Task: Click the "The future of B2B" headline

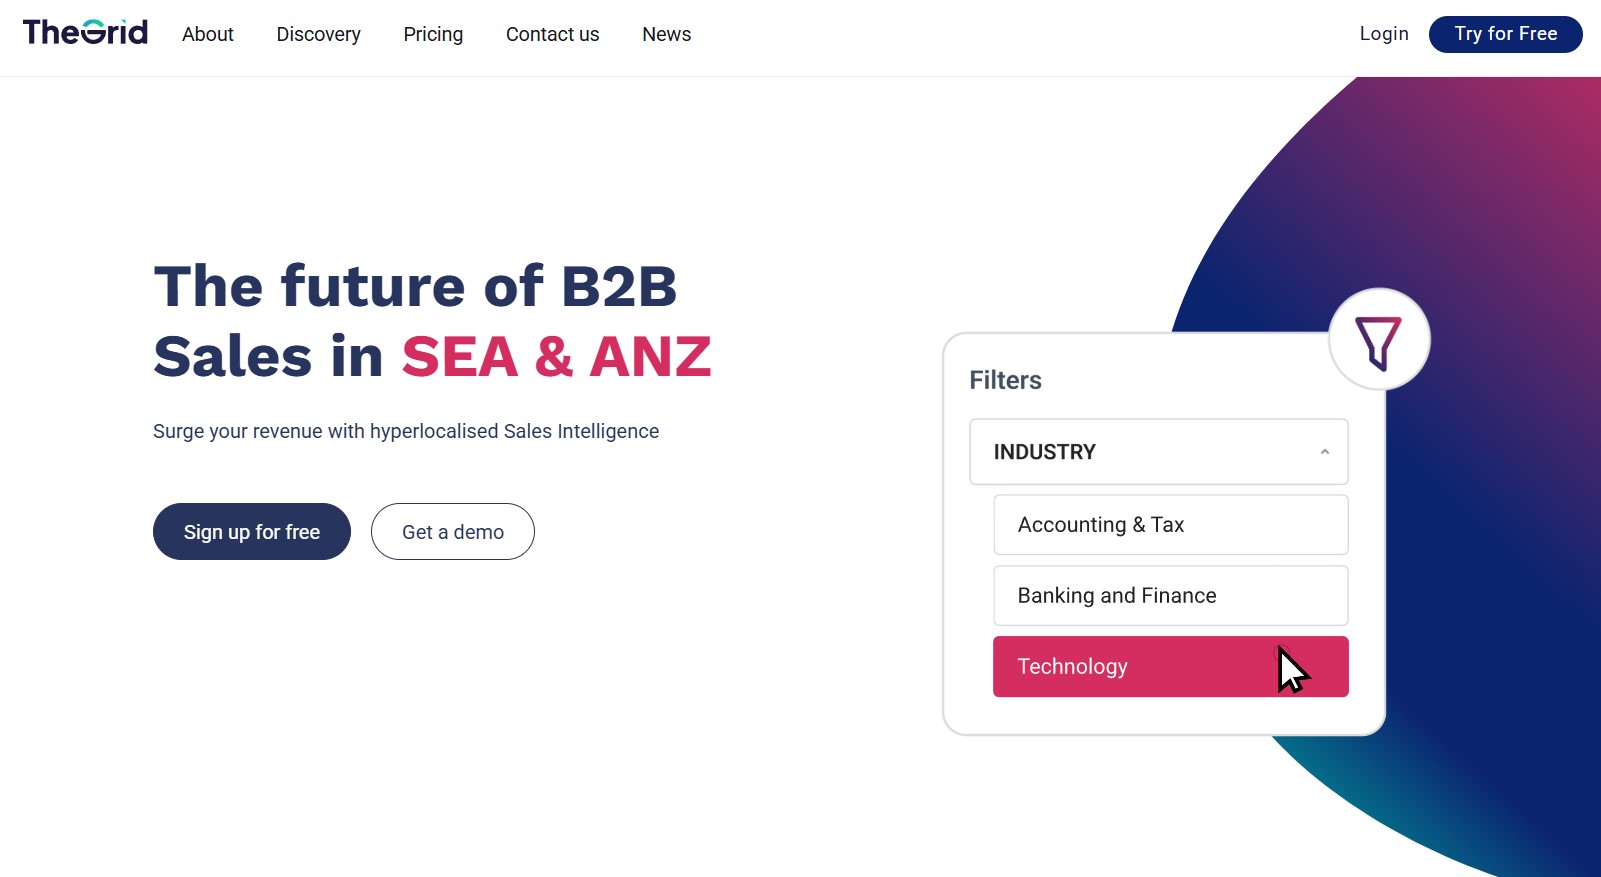Action: click(x=415, y=287)
